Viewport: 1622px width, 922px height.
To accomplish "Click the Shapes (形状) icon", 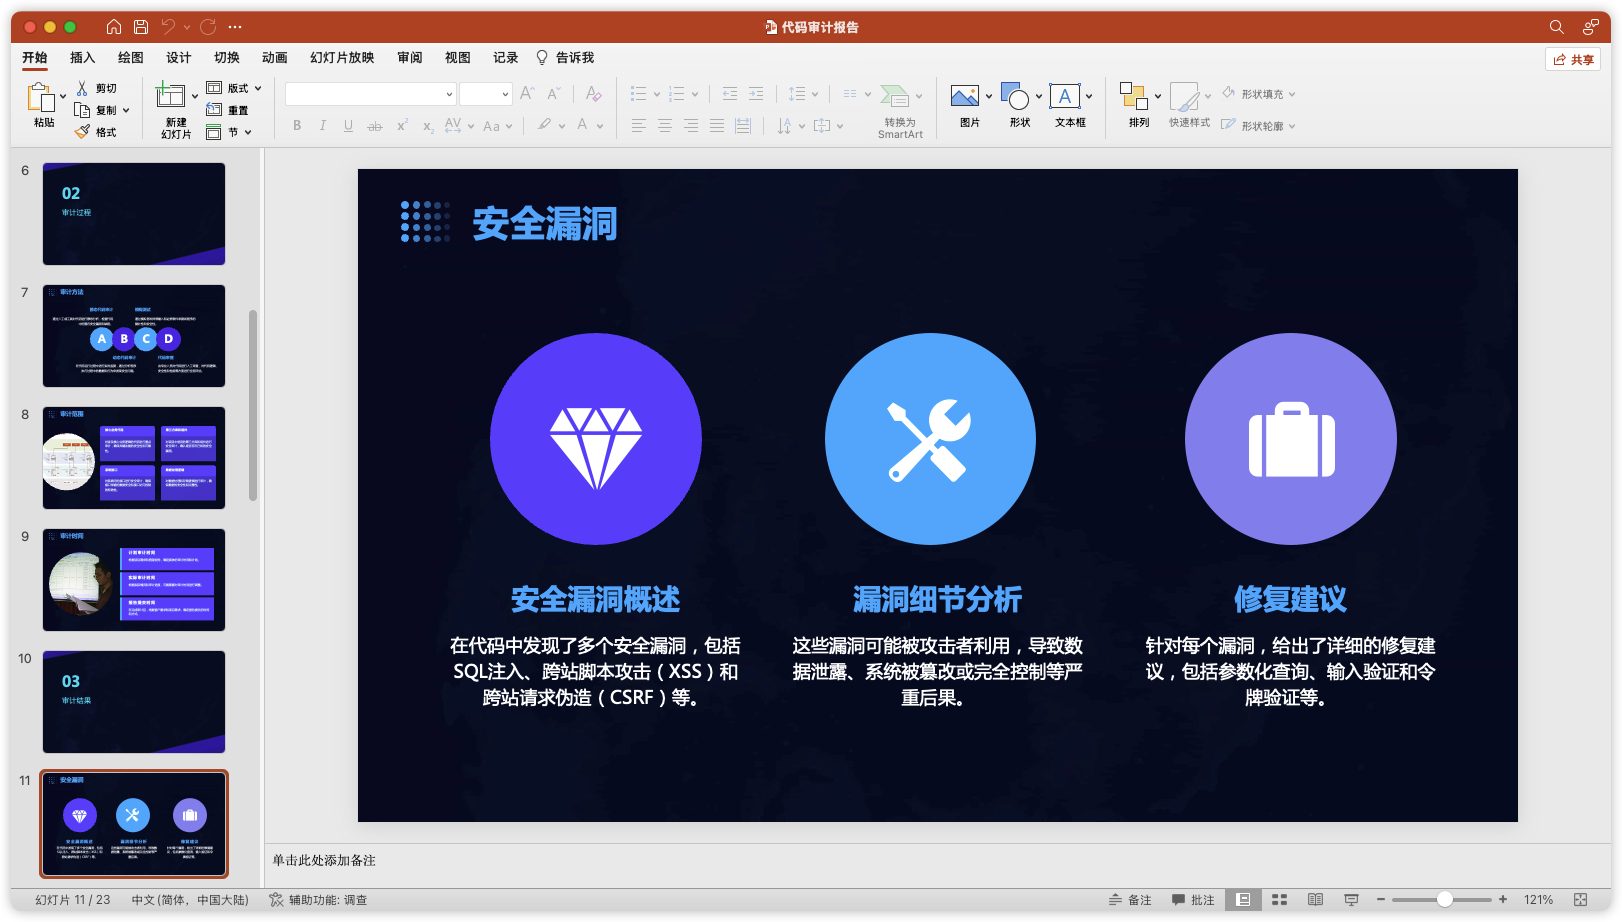I will tap(1014, 97).
